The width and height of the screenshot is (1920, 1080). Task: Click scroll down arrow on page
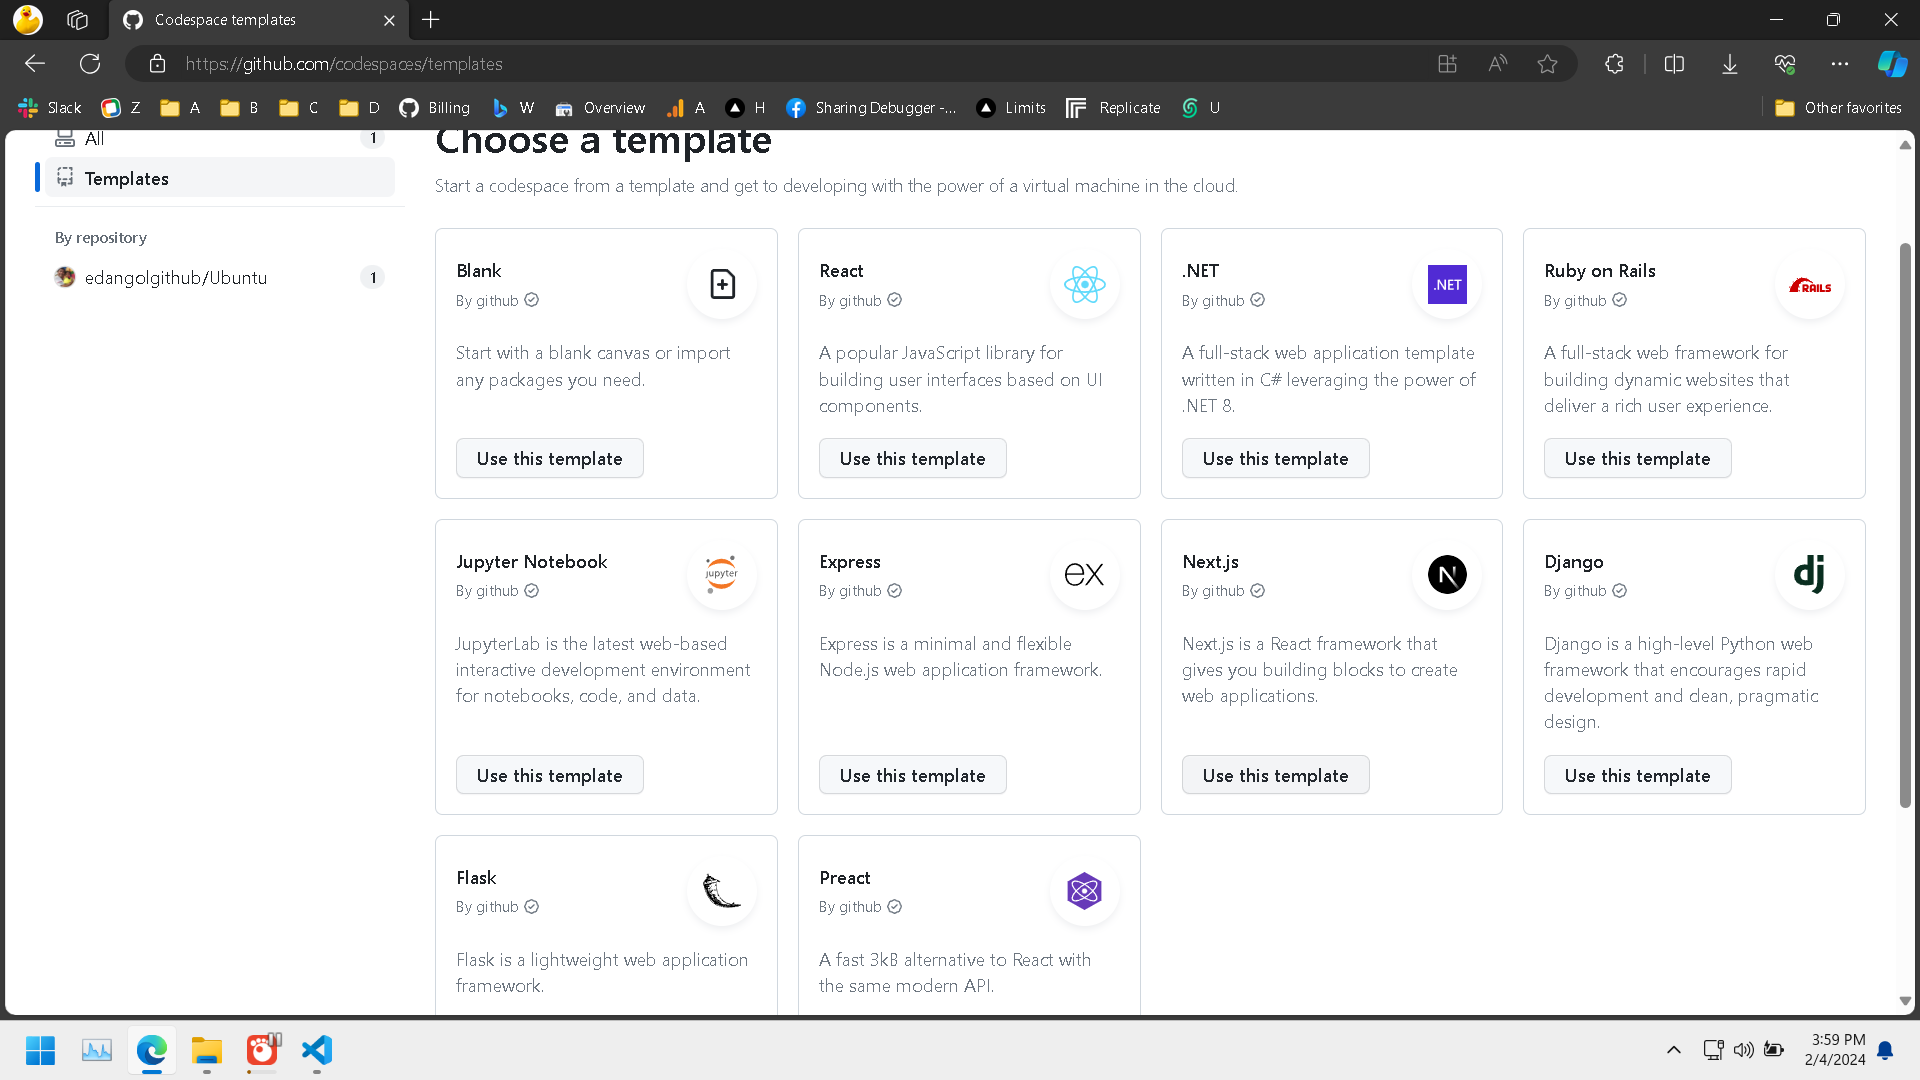click(x=1905, y=1001)
